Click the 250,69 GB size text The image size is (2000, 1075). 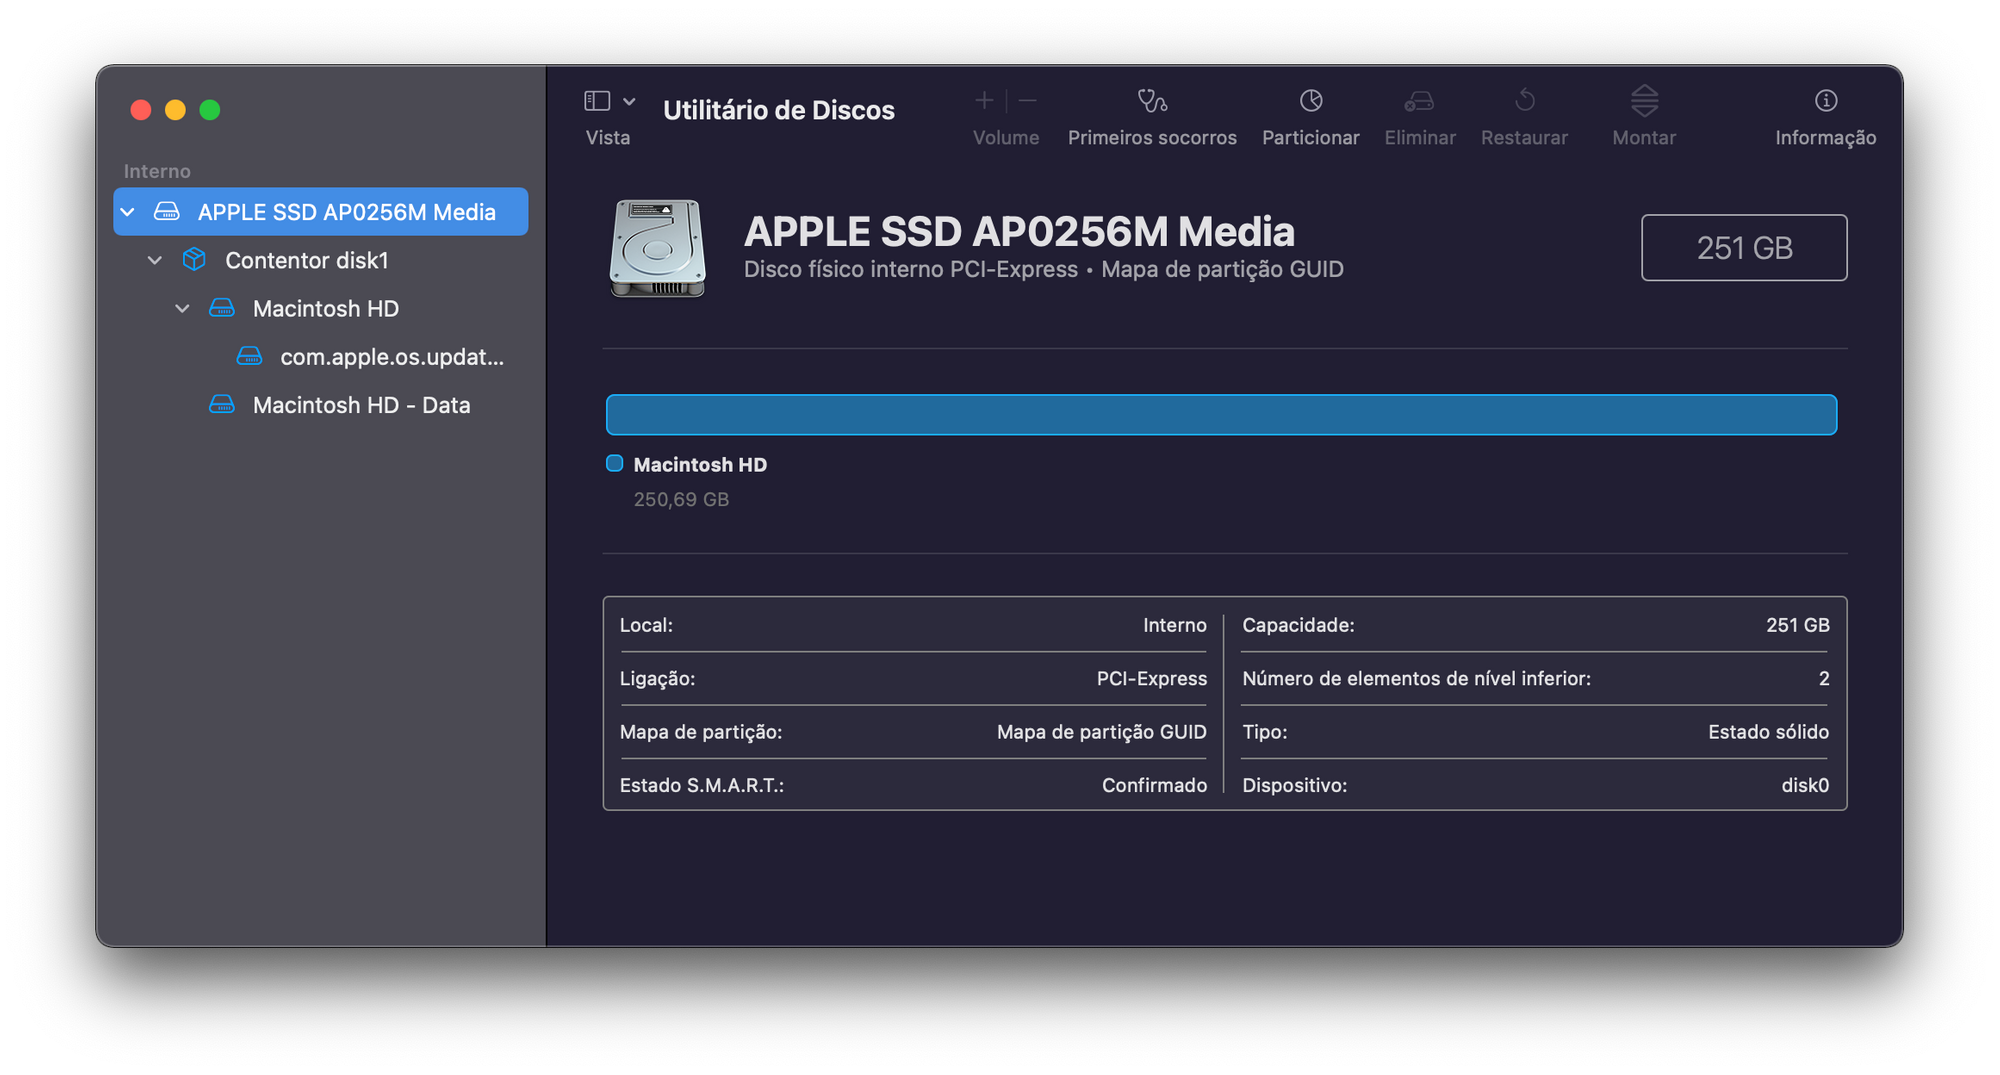pos(681,499)
